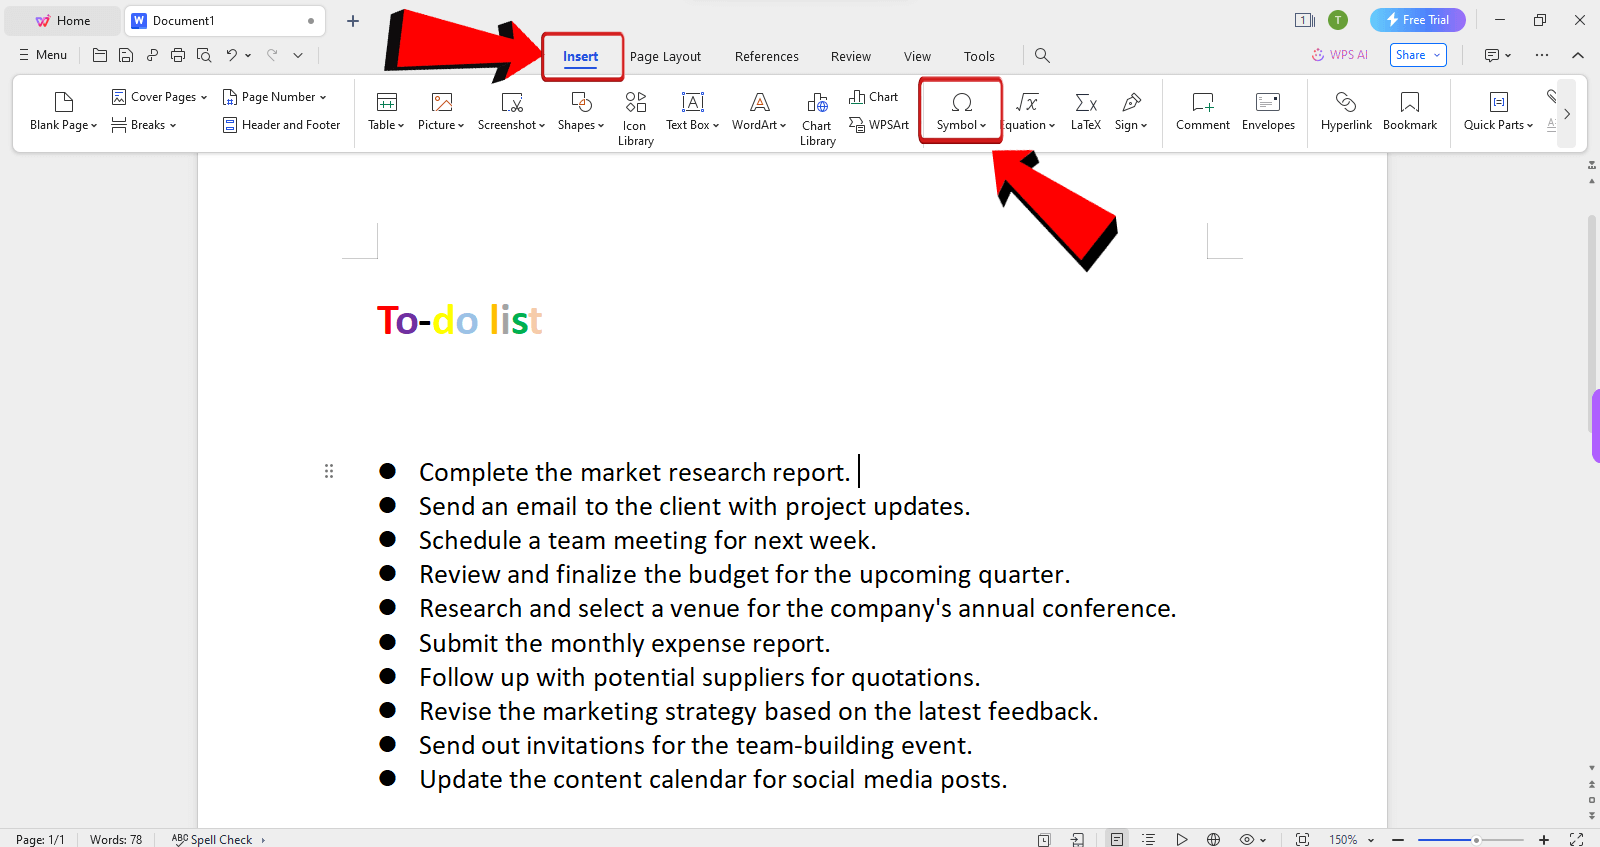The height and width of the screenshot is (847, 1600).
Task: Toggle Eye Protection mode in status bar
Action: point(1247,839)
